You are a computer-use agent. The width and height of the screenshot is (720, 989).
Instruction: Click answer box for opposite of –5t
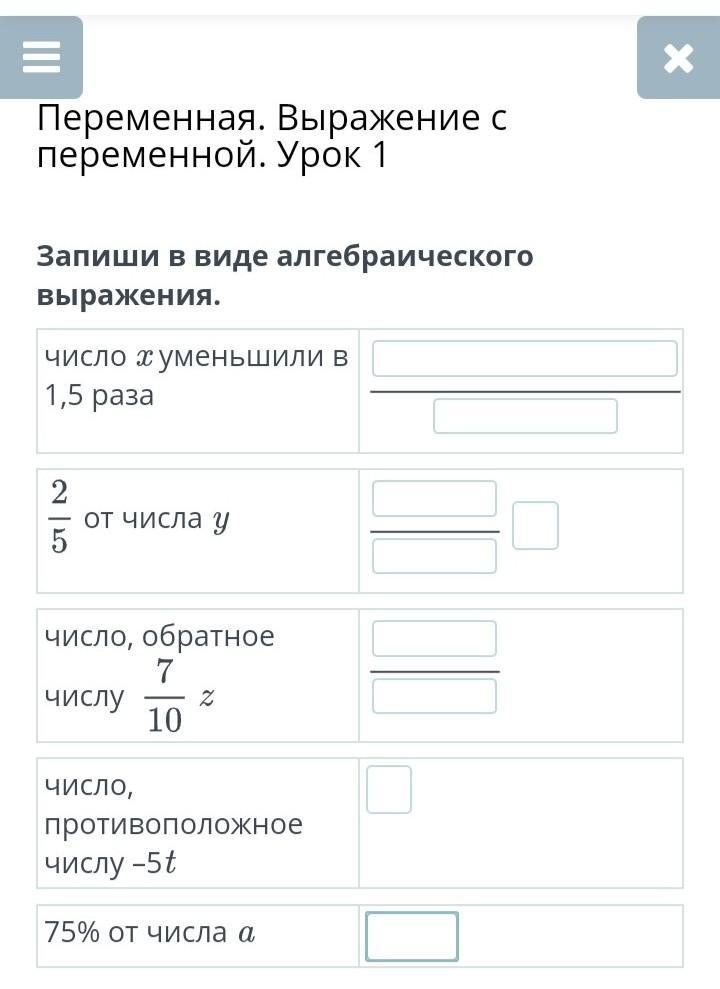pyautogui.click(x=389, y=789)
